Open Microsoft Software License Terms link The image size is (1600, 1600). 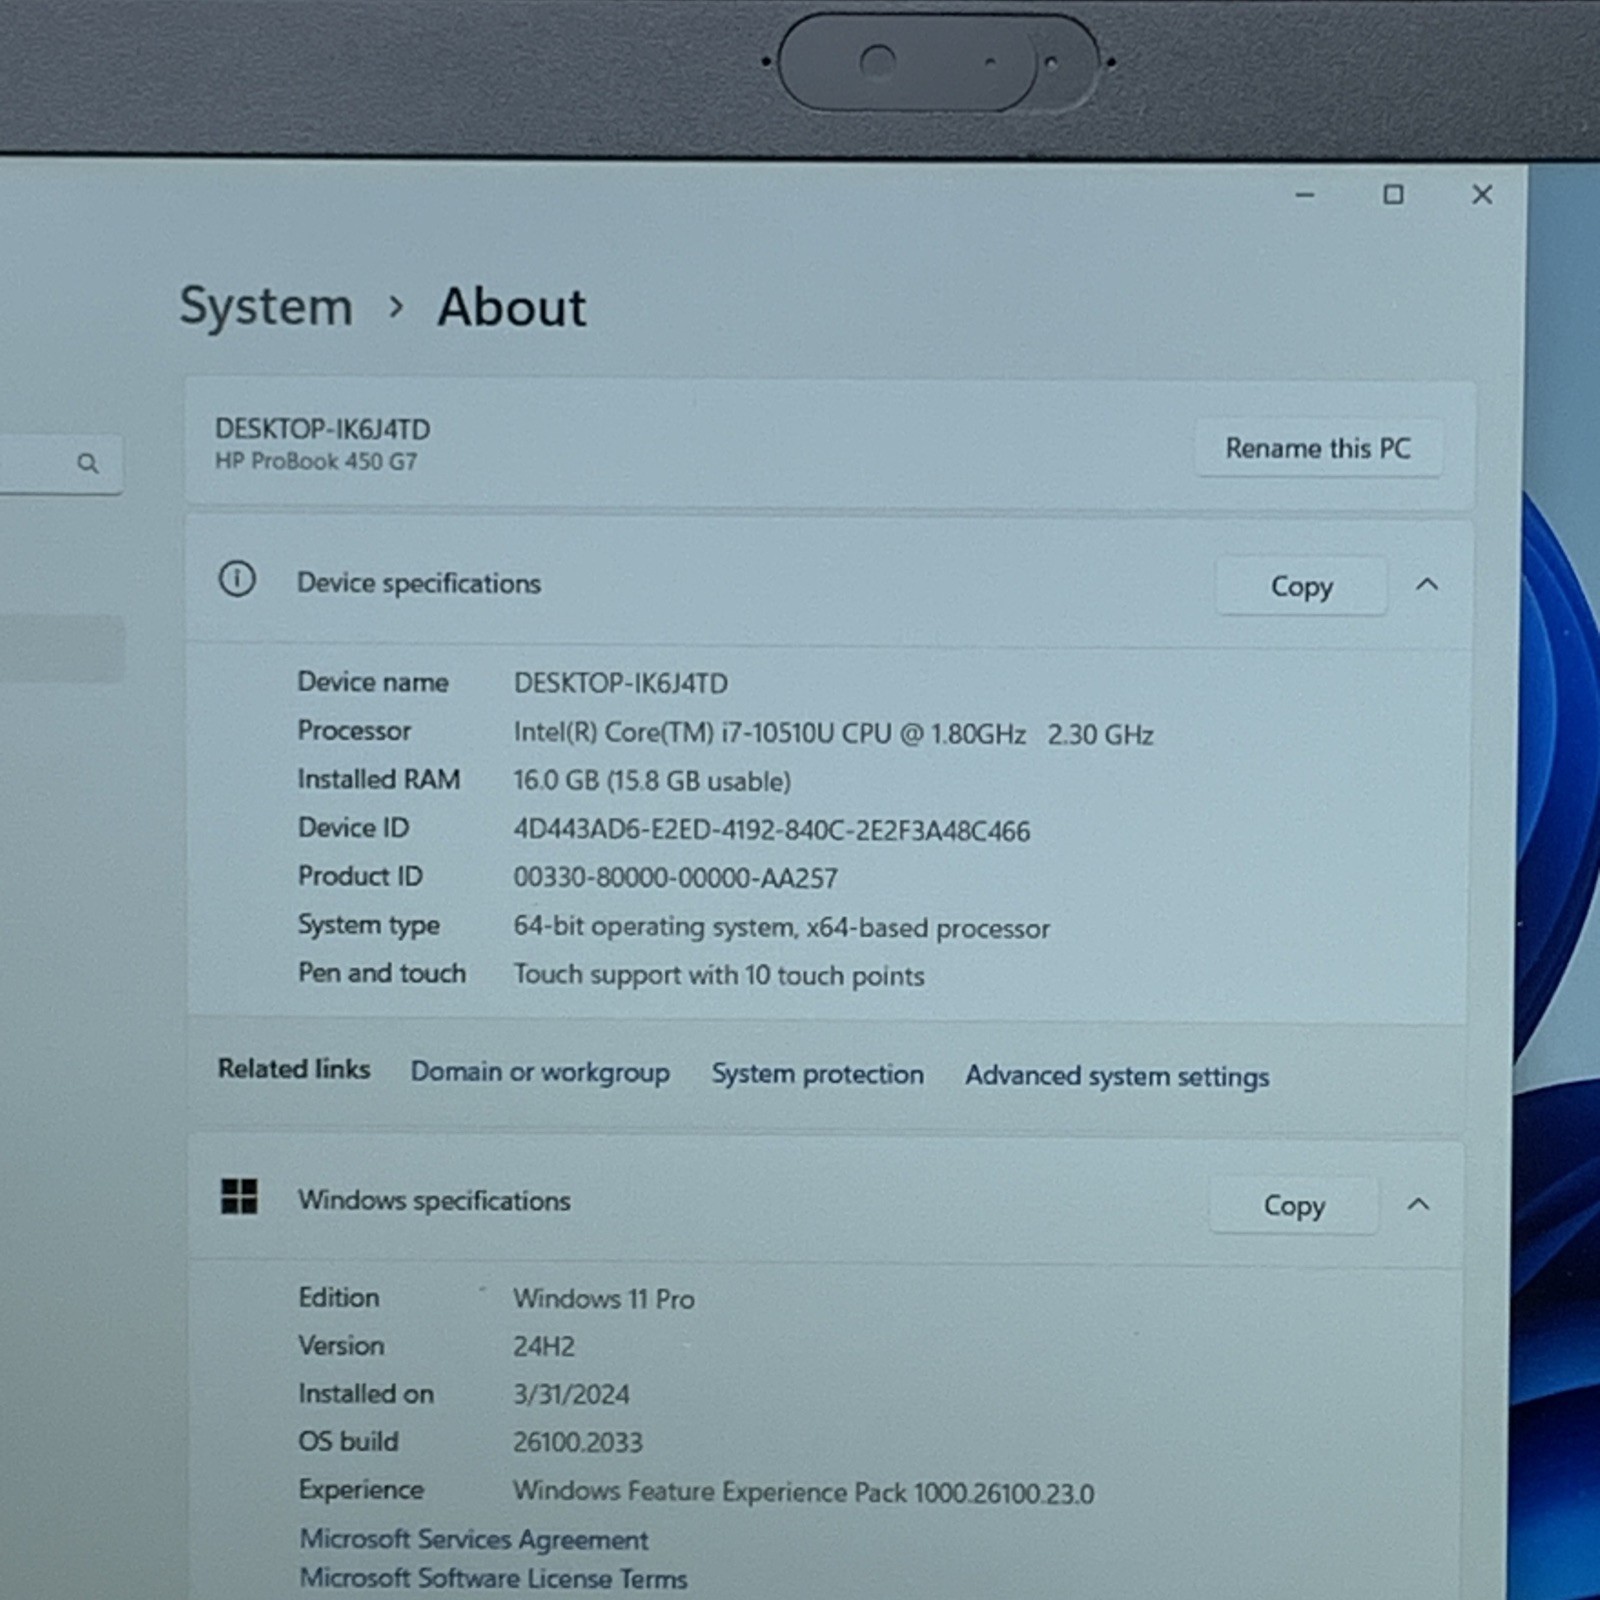(x=494, y=1578)
